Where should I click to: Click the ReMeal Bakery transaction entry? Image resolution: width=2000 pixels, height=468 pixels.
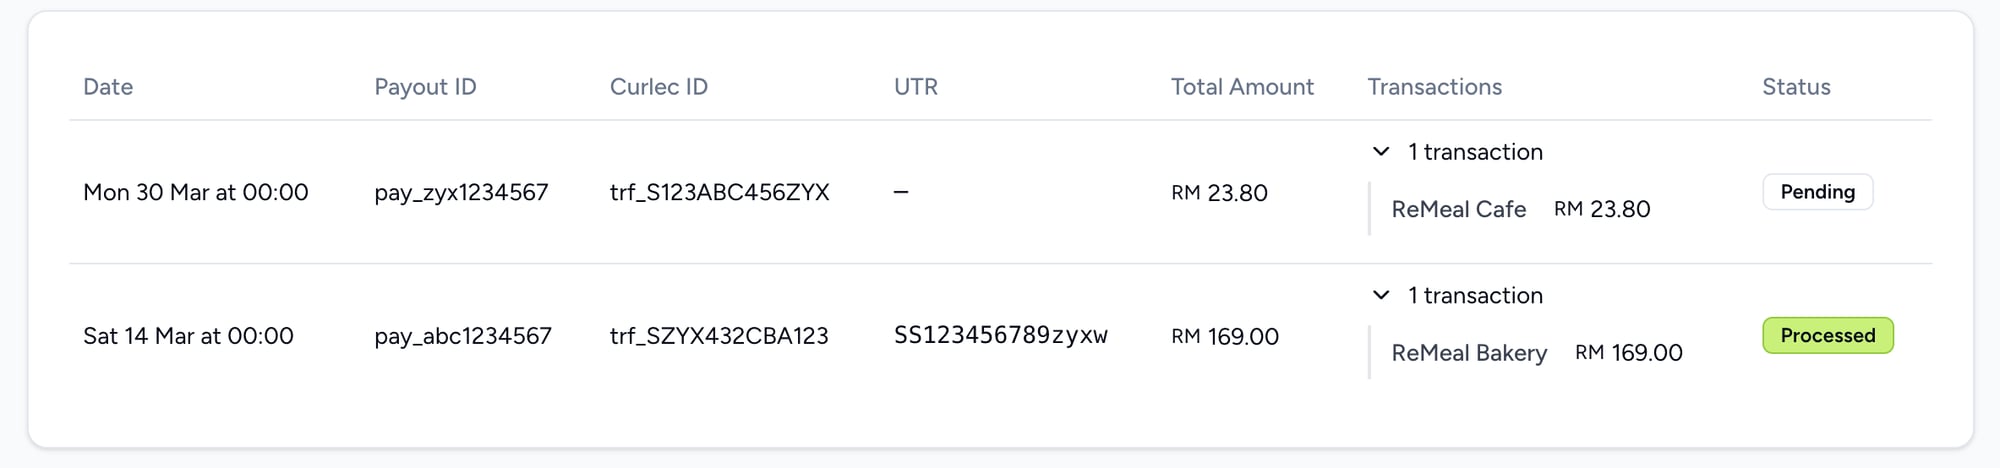(x=1469, y=353)
